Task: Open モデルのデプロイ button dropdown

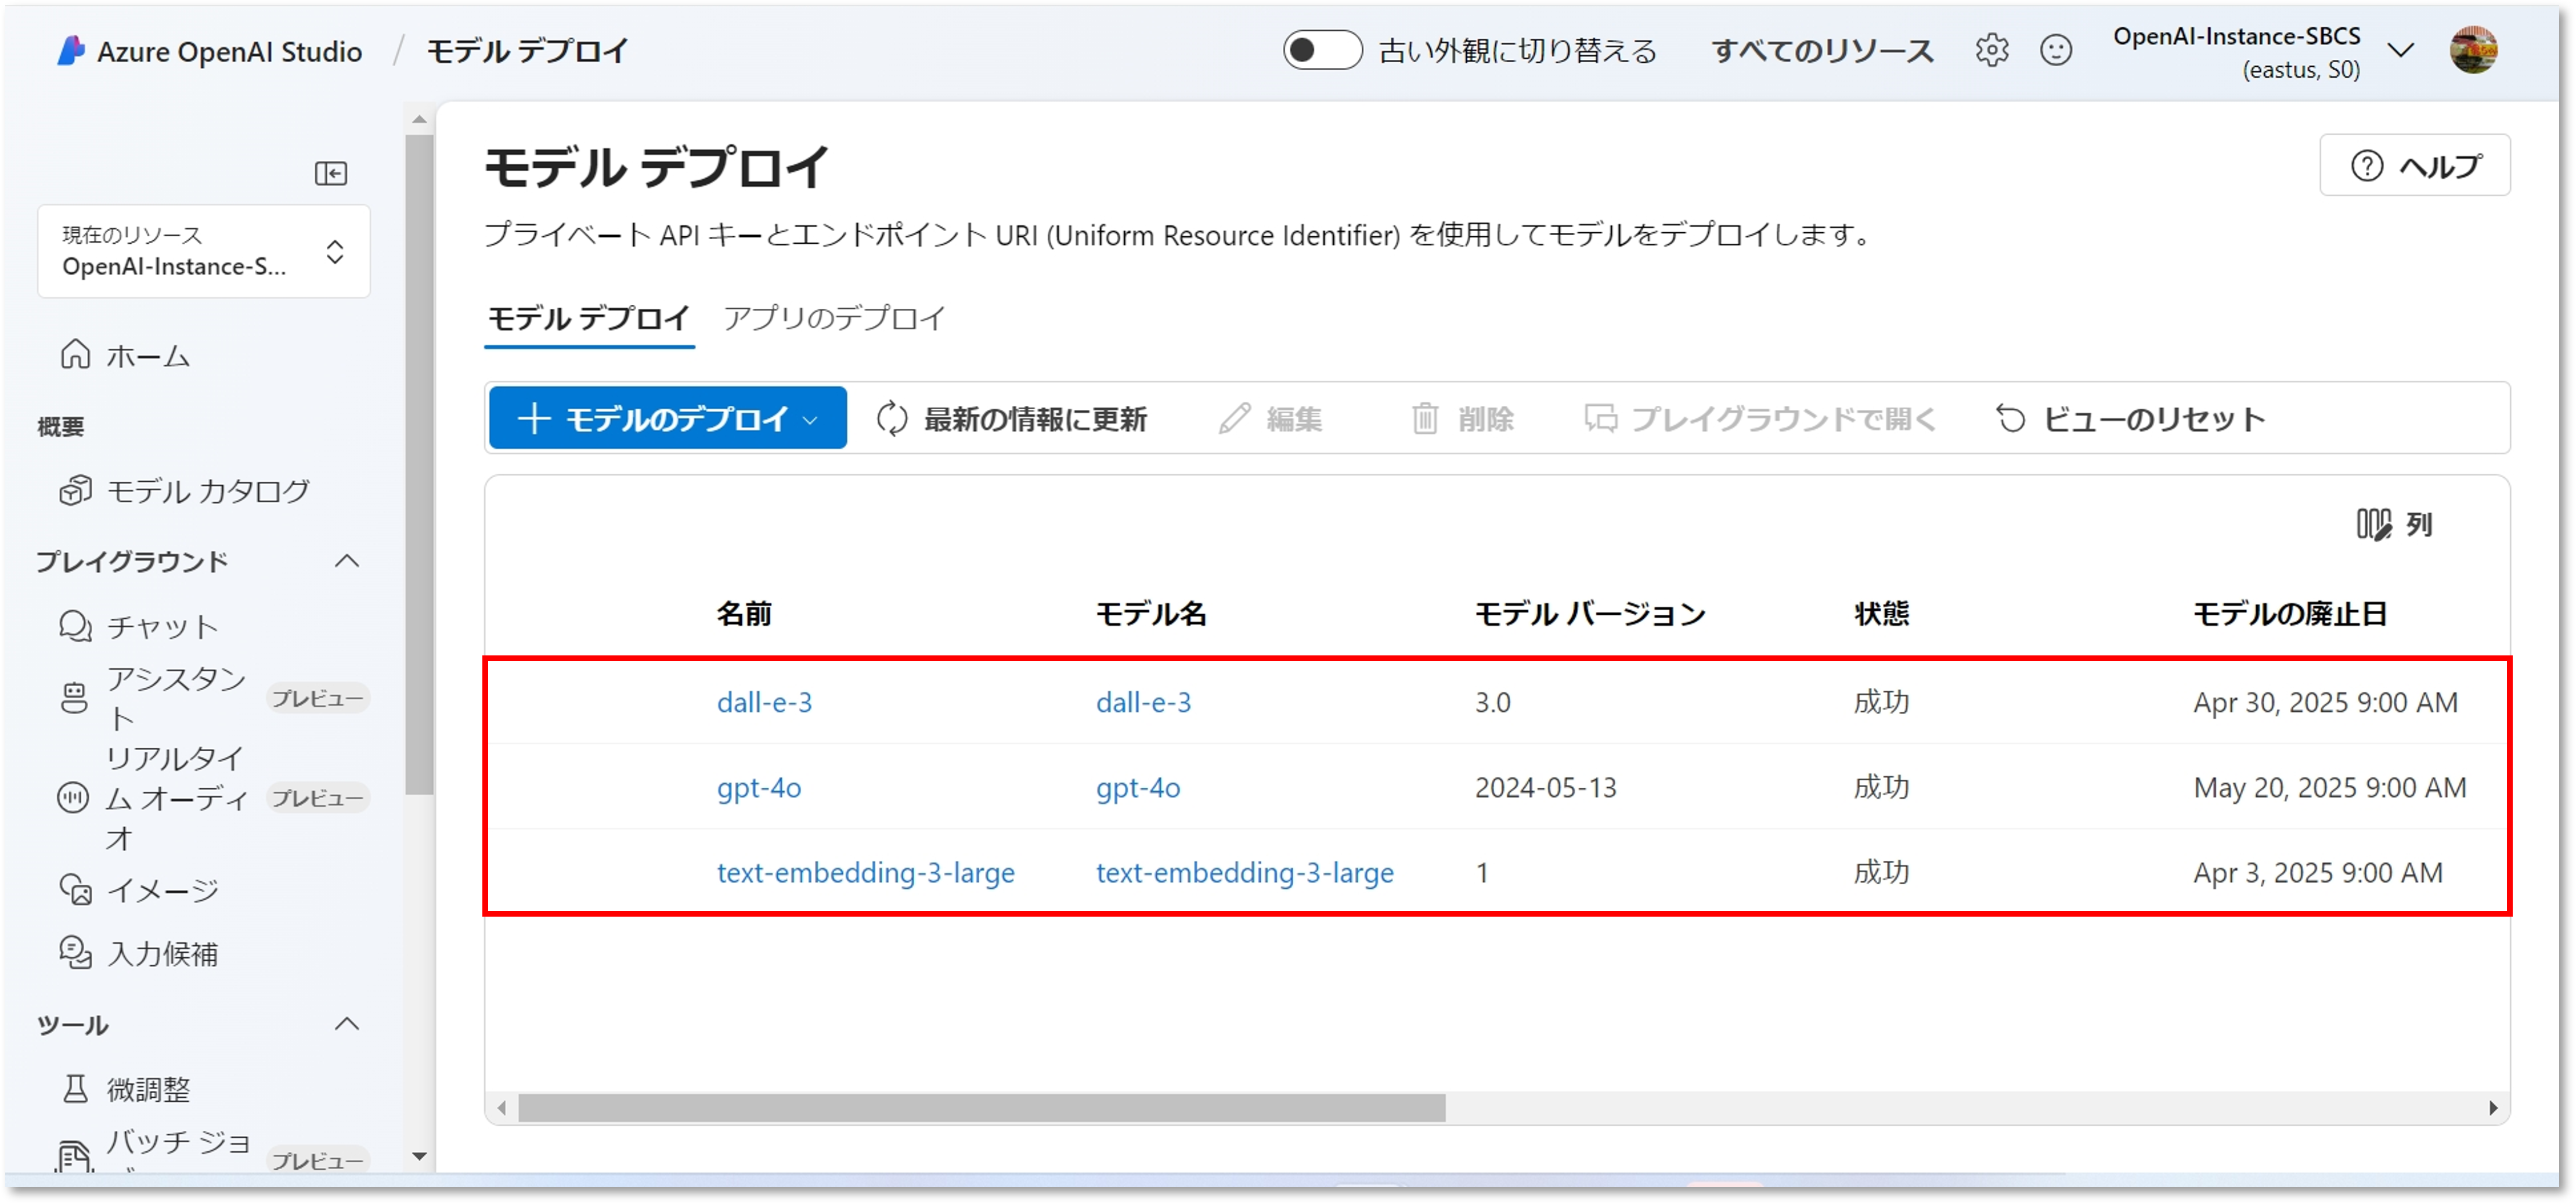Action: pos(668,418)
